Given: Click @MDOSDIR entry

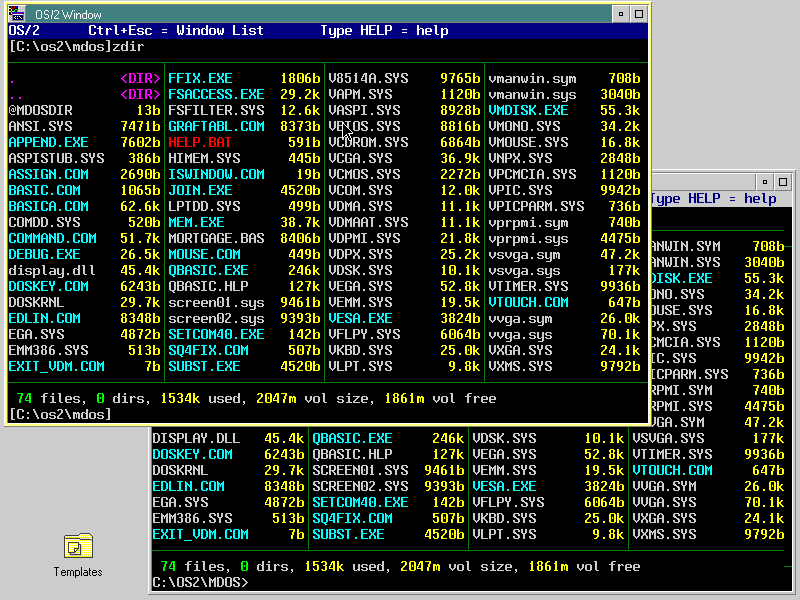Looking at the screenshot, I should tap(40, 110).
